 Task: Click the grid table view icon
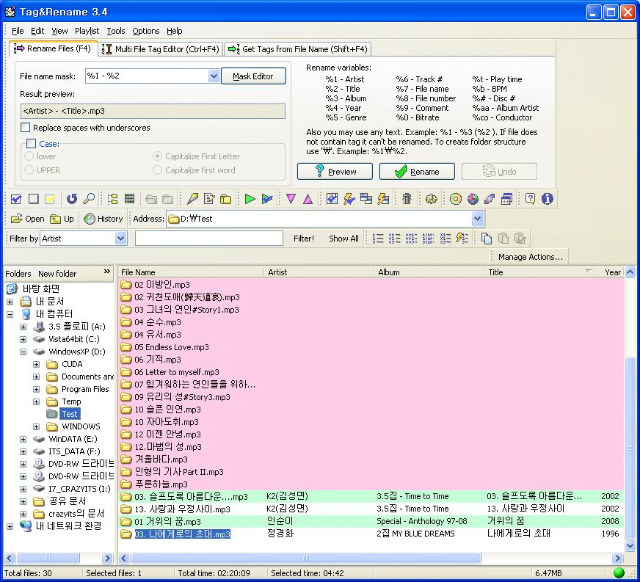(x=129, y=199)
